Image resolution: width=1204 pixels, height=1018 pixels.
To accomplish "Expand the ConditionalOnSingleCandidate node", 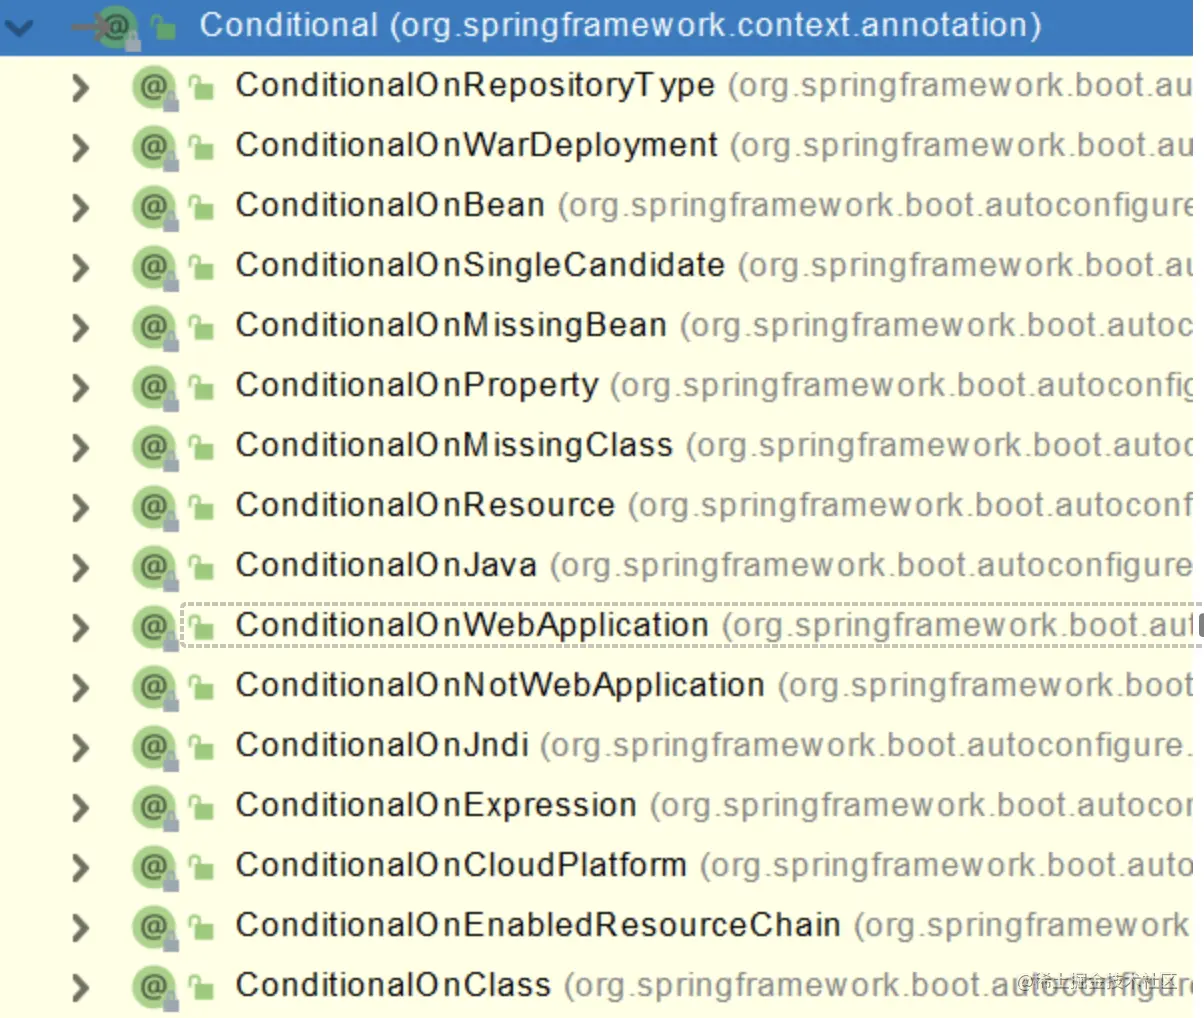I will coord(81,268).
